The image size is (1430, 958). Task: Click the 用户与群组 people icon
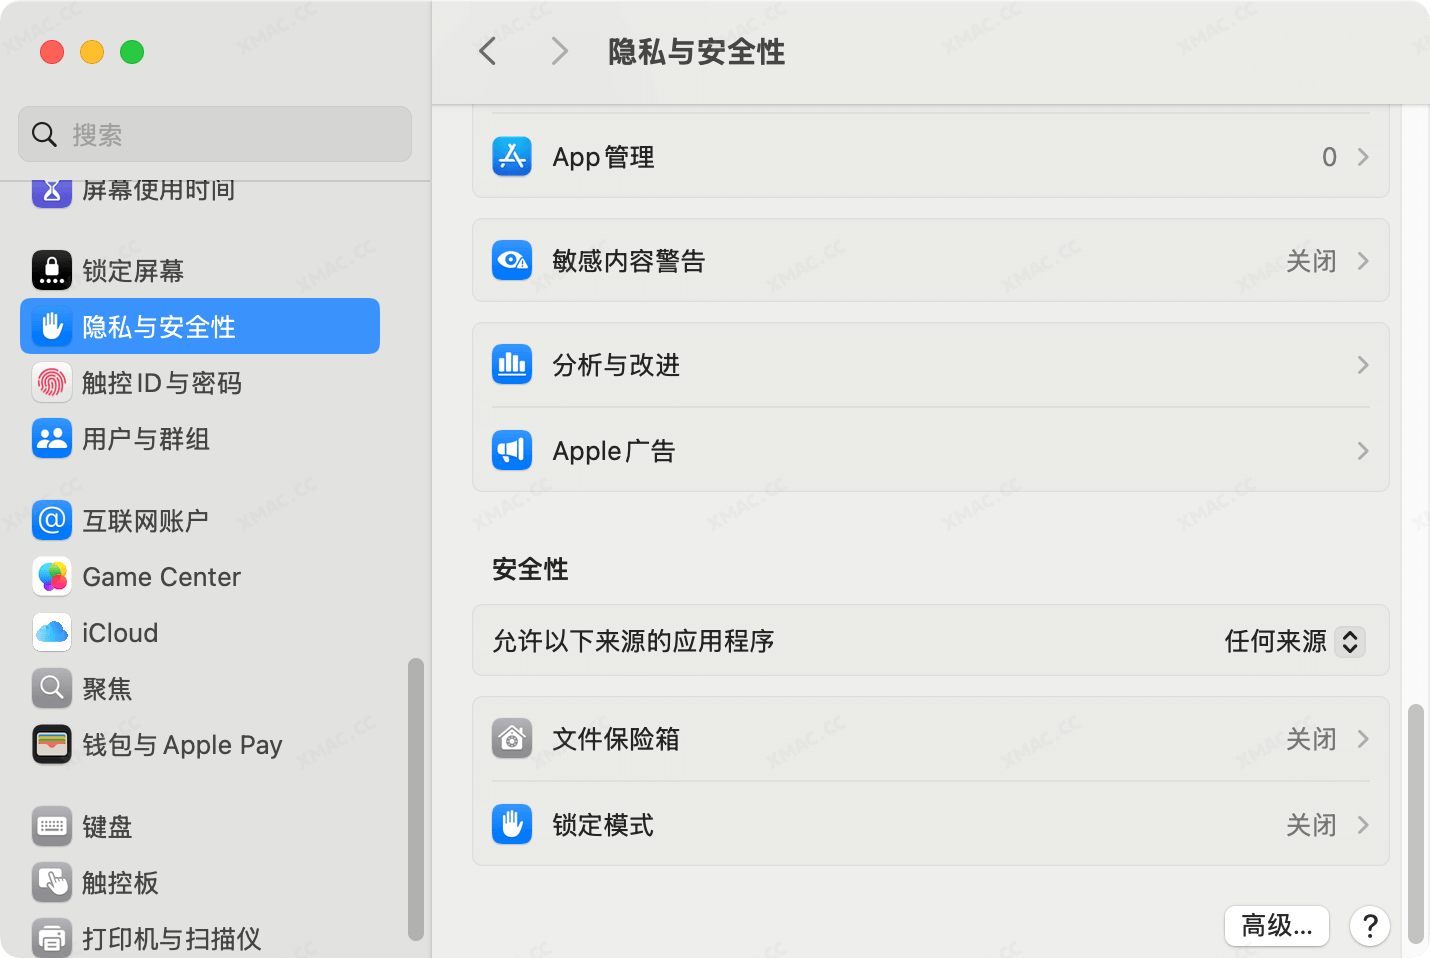[x=52, y=438]
